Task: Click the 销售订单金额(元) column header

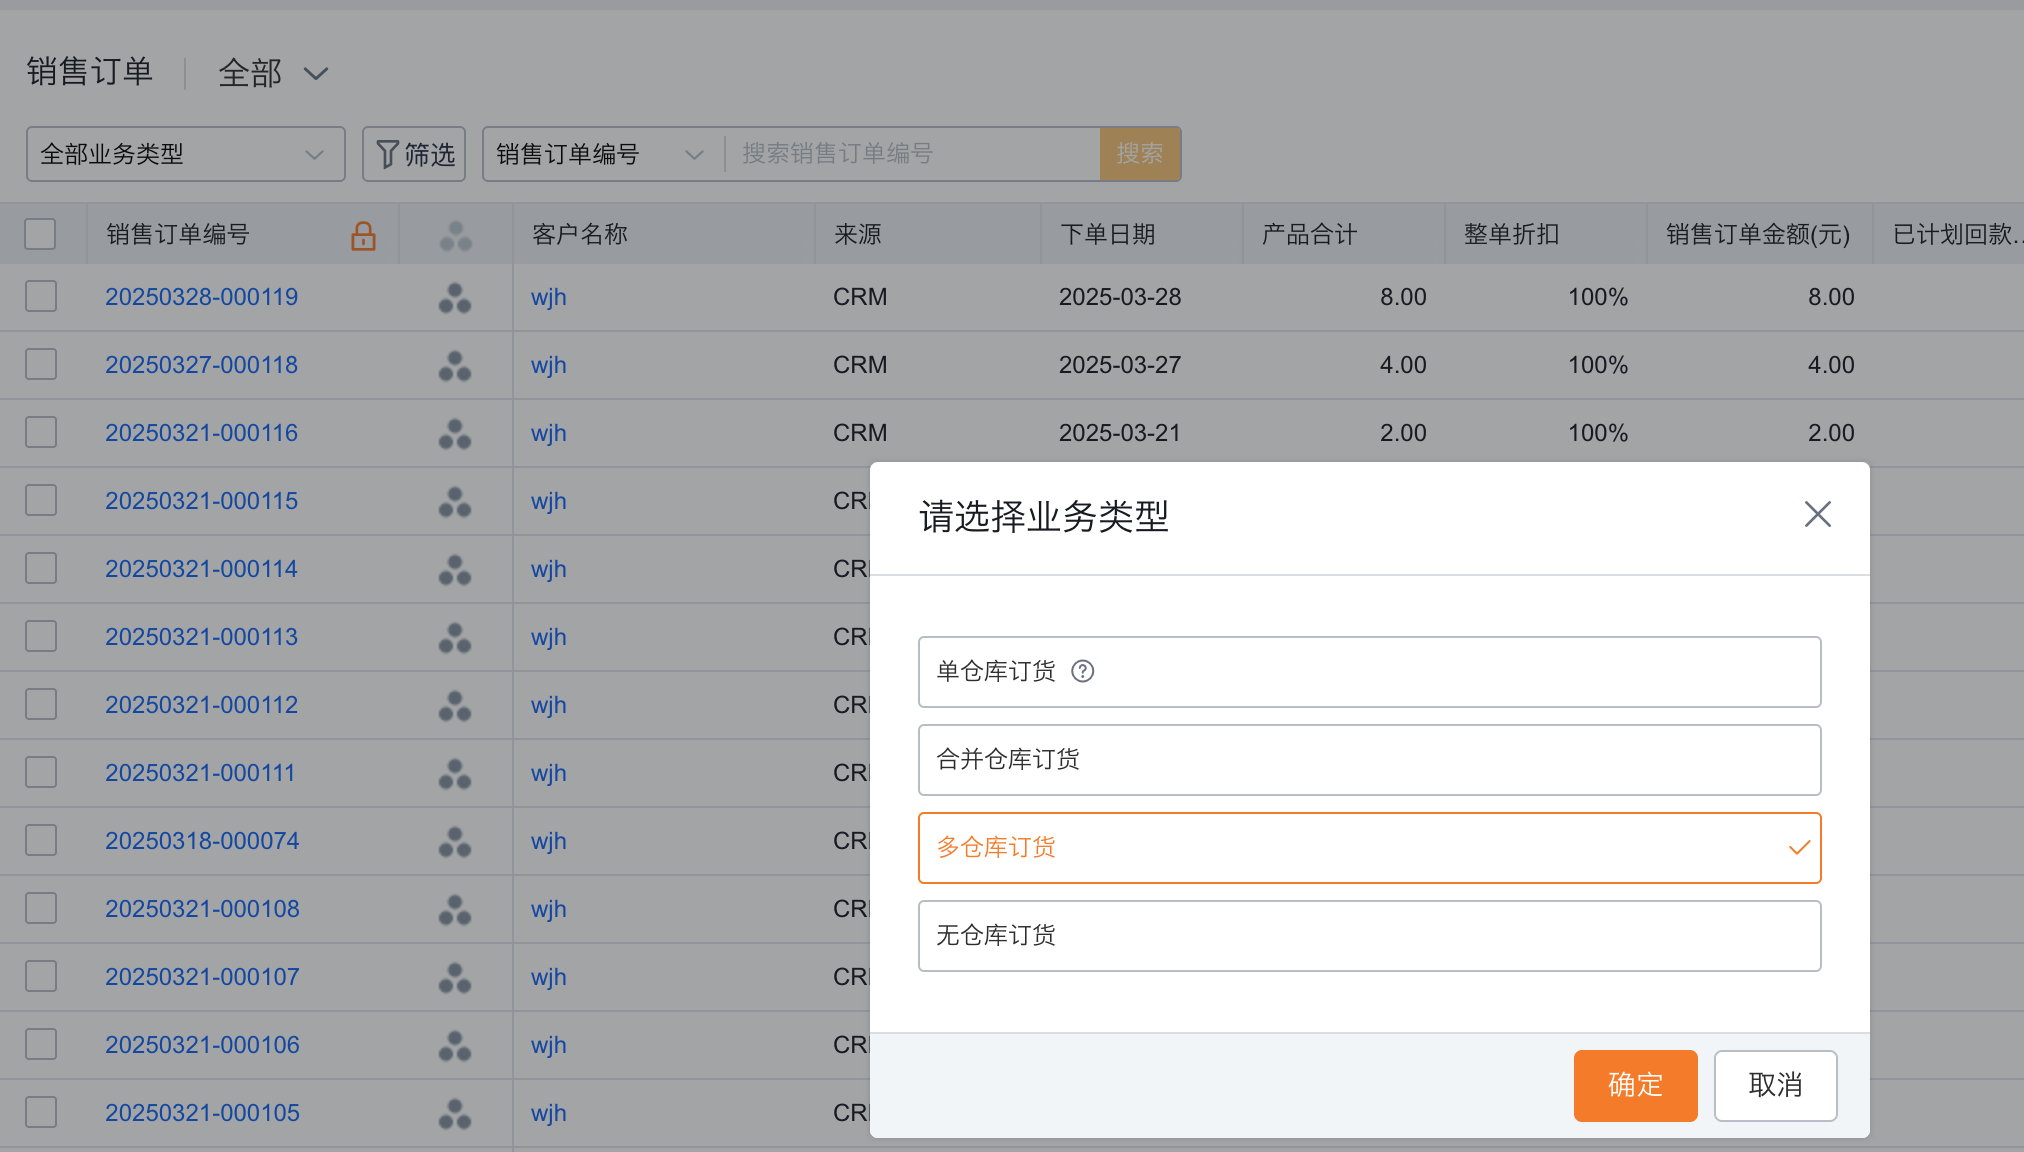Action: coord(1758,234)
